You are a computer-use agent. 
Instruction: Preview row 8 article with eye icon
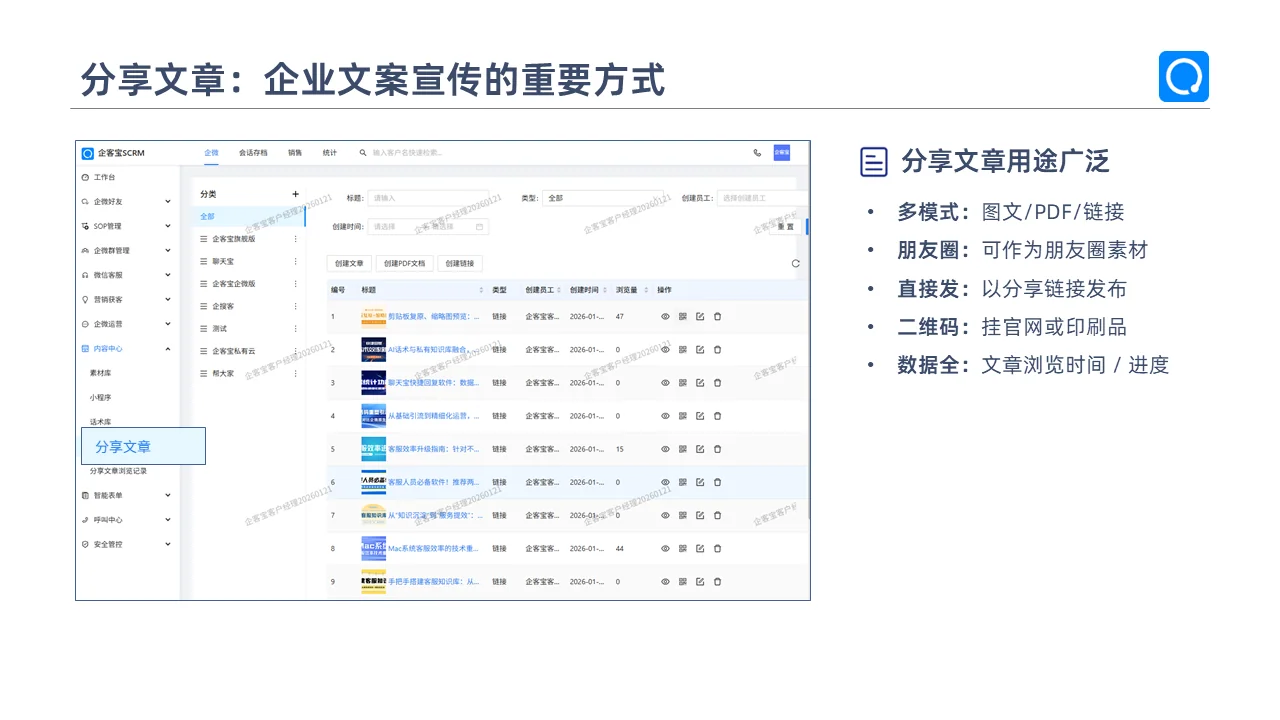[x=665, y=548]
